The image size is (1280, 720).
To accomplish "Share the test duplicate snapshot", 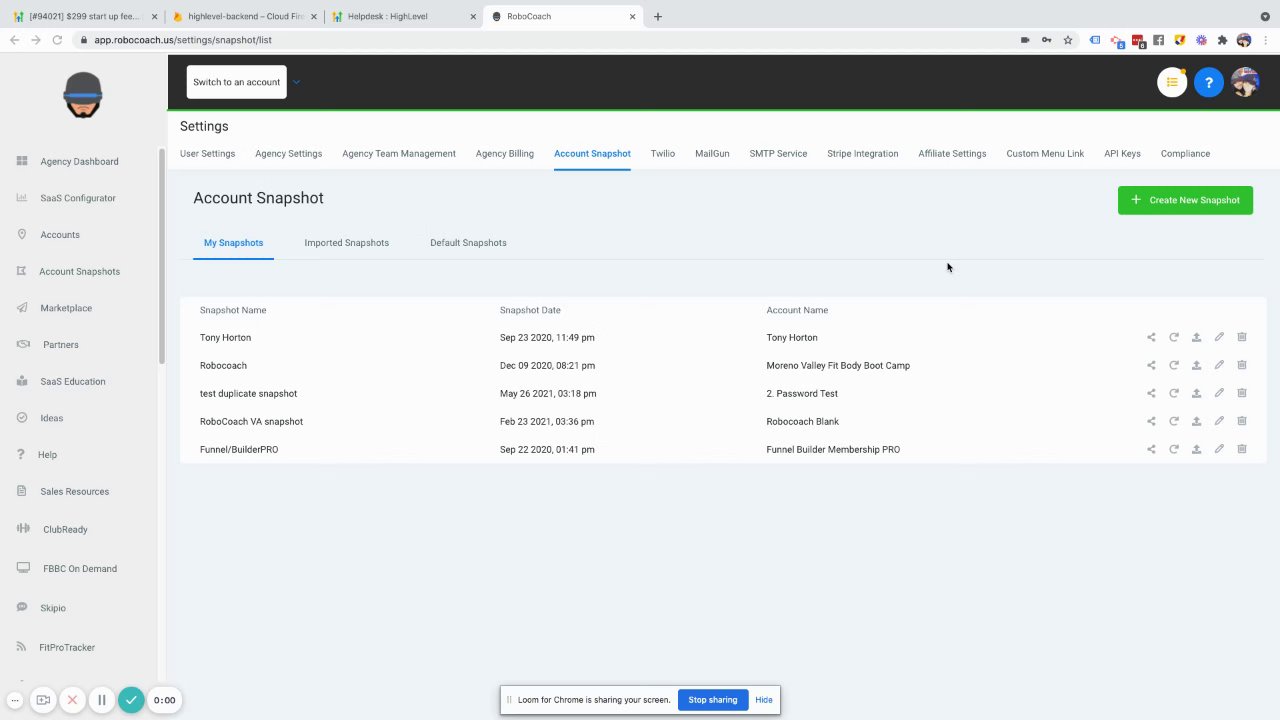I will tap(1151, 393).
